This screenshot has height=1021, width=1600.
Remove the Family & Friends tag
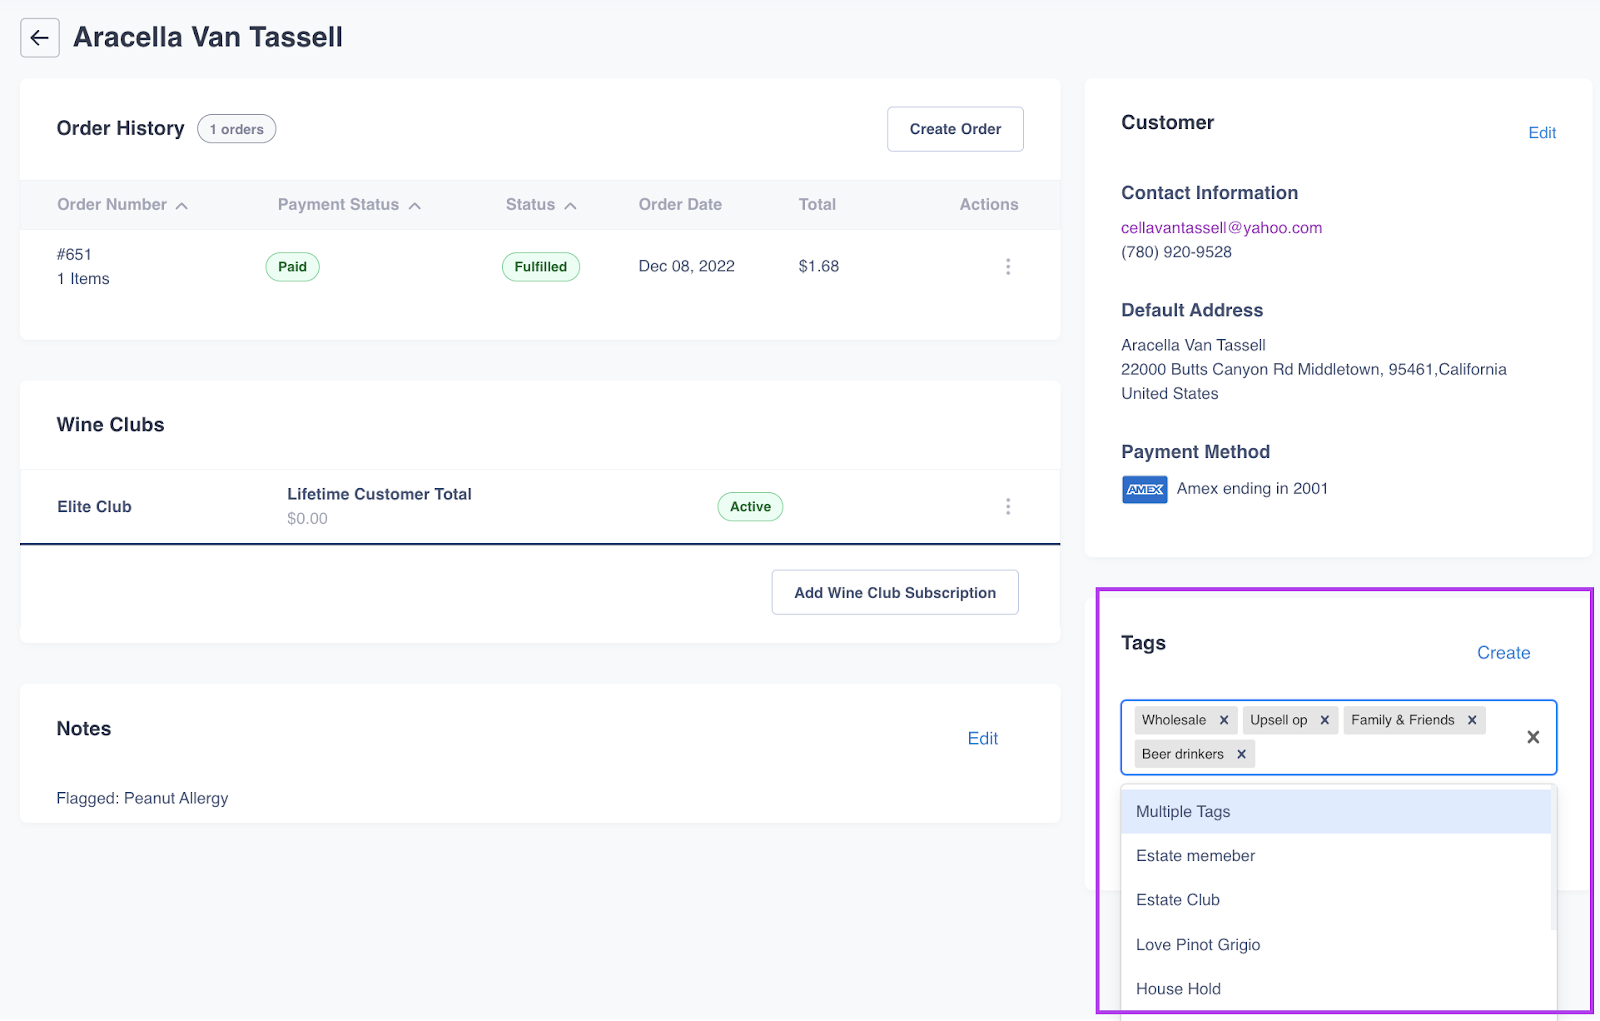[1472, 720]
